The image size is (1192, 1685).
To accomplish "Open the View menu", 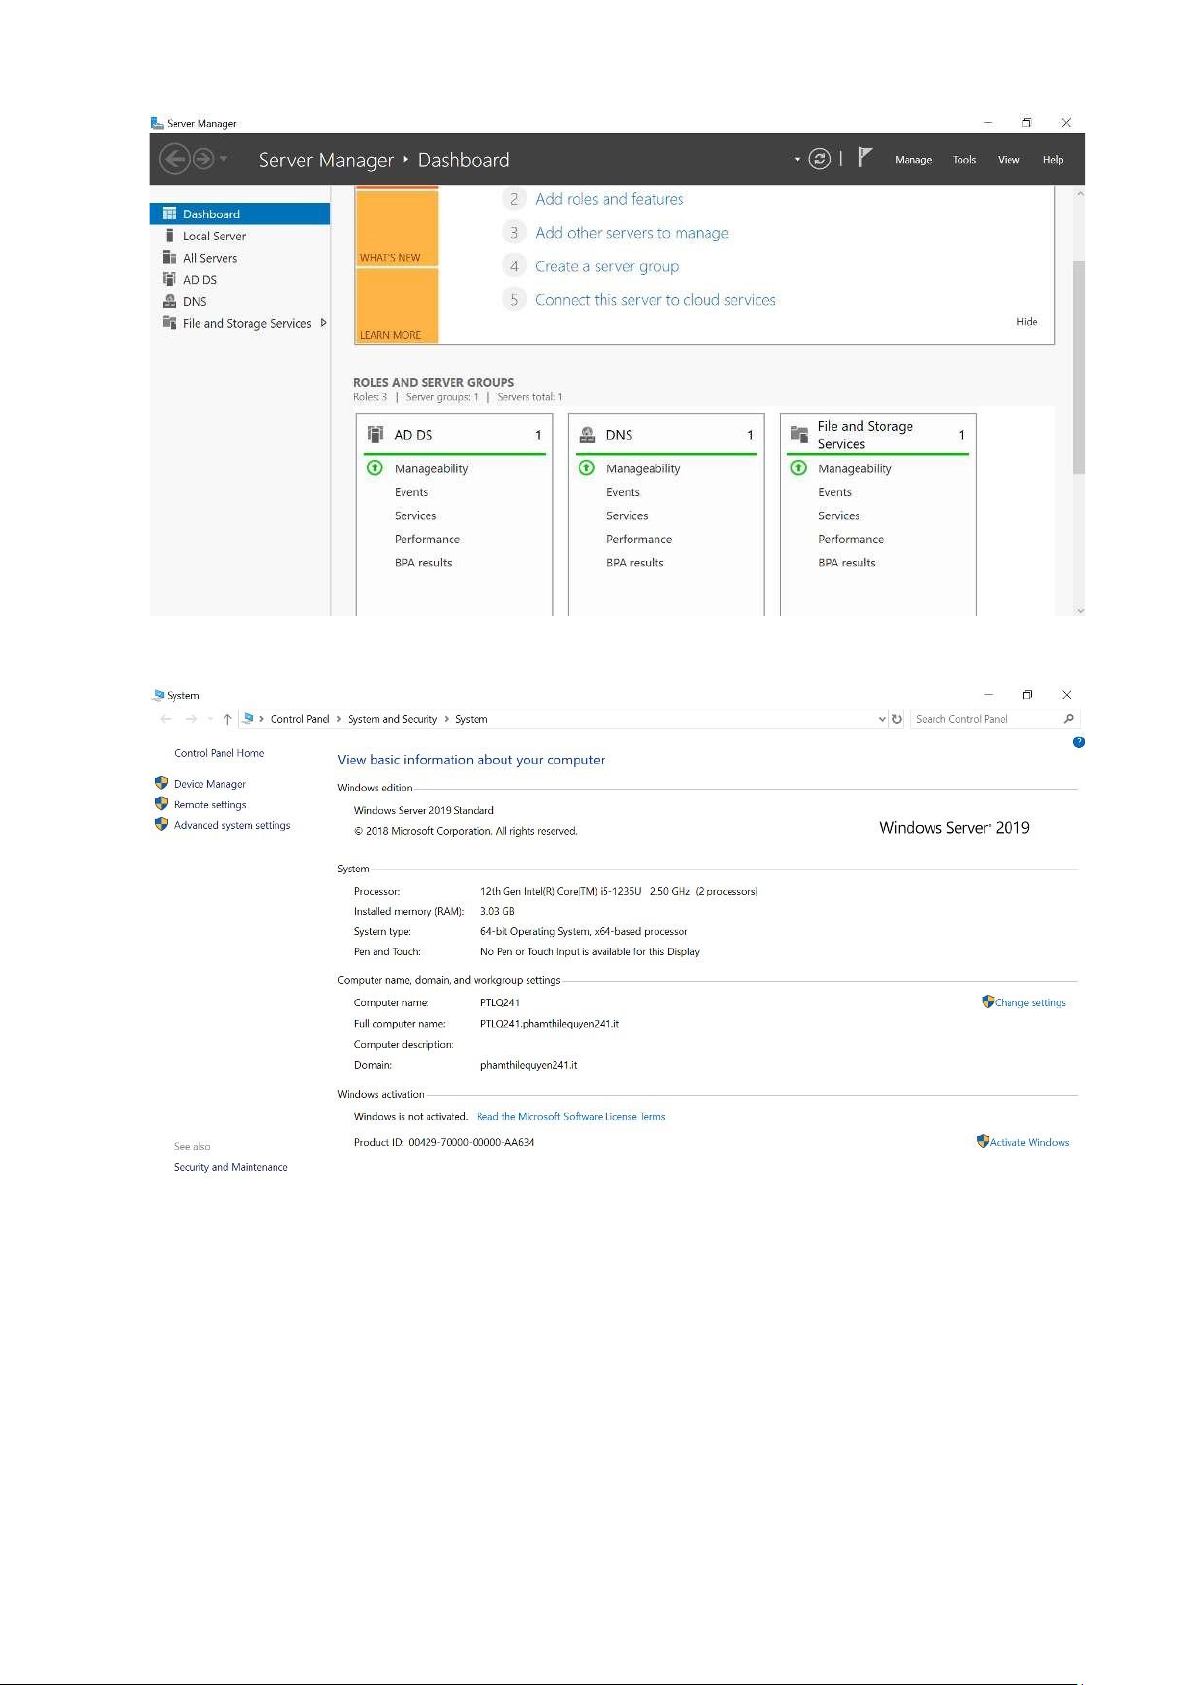I will (1008, 160).
